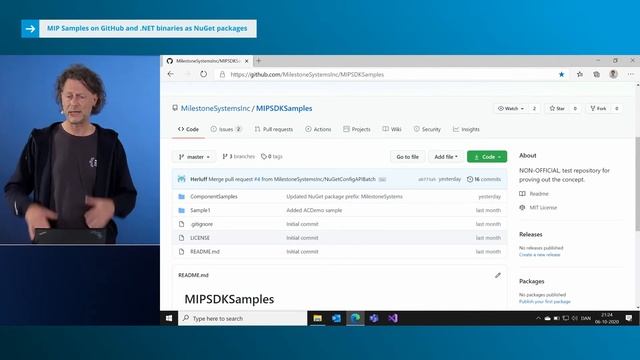View the 3 branches link
This screenshot has height=360, width=640.
tap(238, 157)
